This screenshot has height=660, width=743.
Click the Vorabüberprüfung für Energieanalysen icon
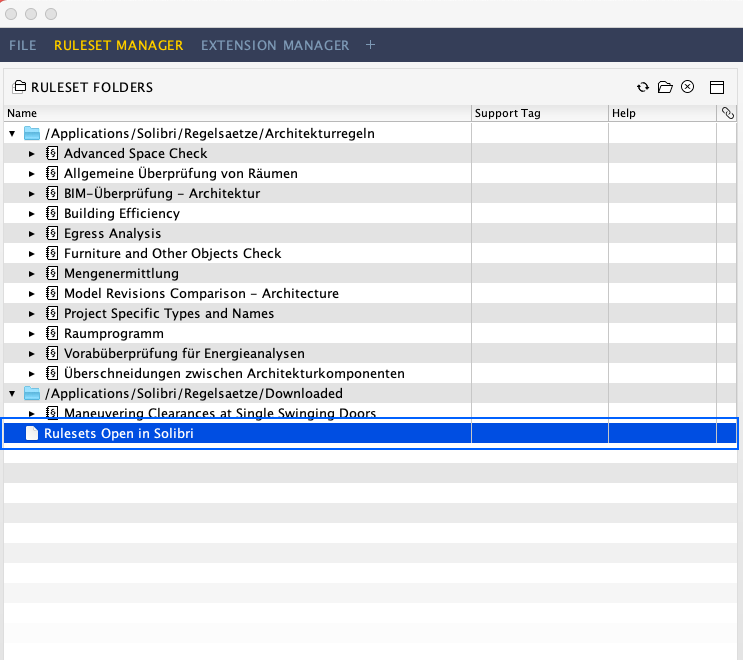click(x=52, y=353)
